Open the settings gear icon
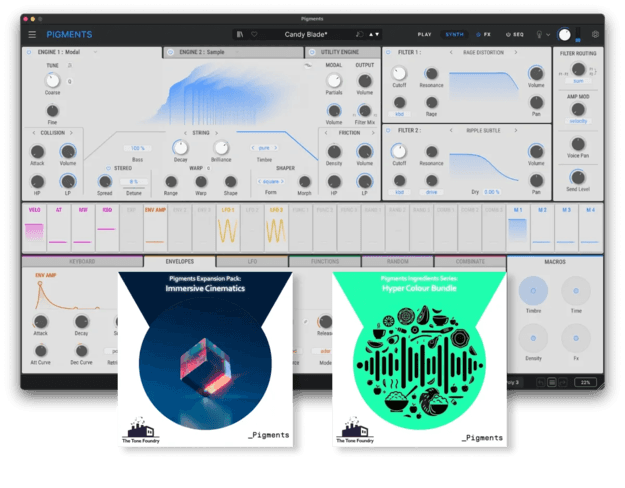 point(595,35)
